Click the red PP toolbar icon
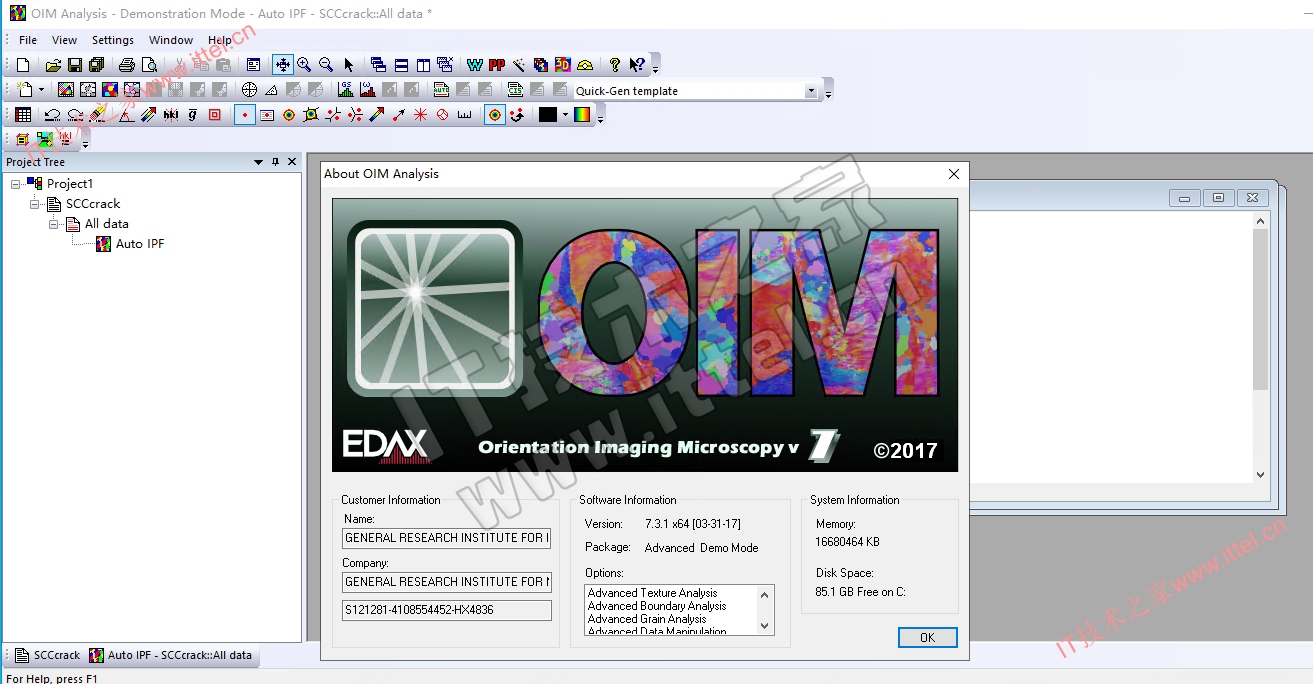 pyautogui.click(x=497, y=65)
